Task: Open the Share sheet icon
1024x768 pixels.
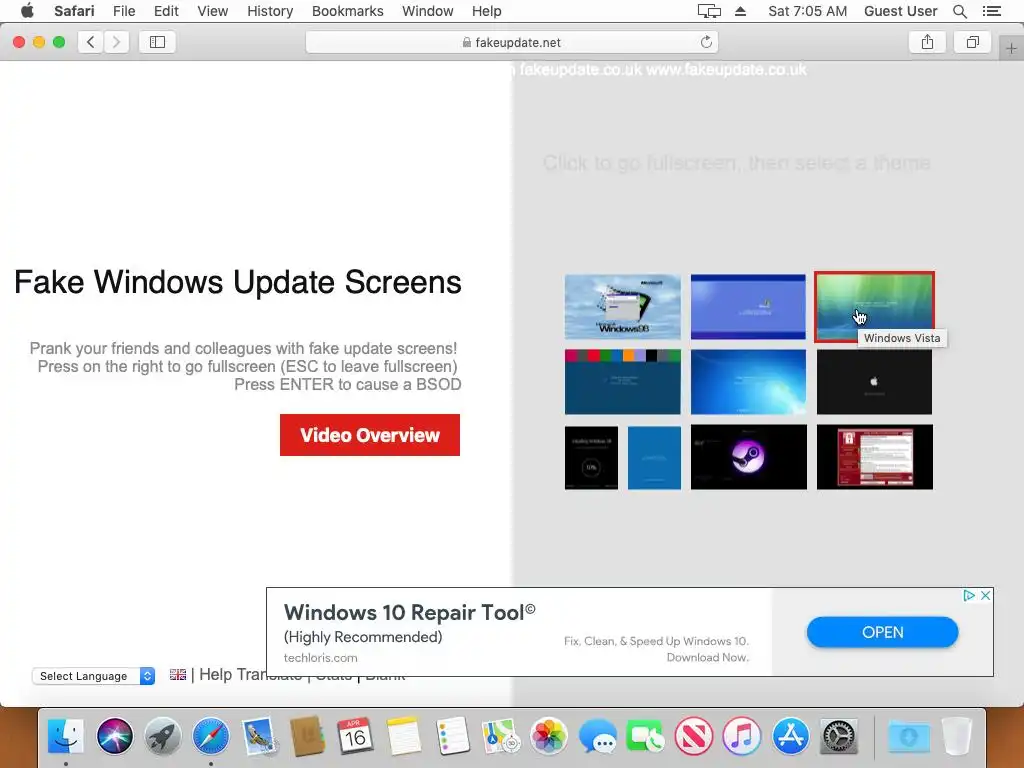Action: click(927, 42)
